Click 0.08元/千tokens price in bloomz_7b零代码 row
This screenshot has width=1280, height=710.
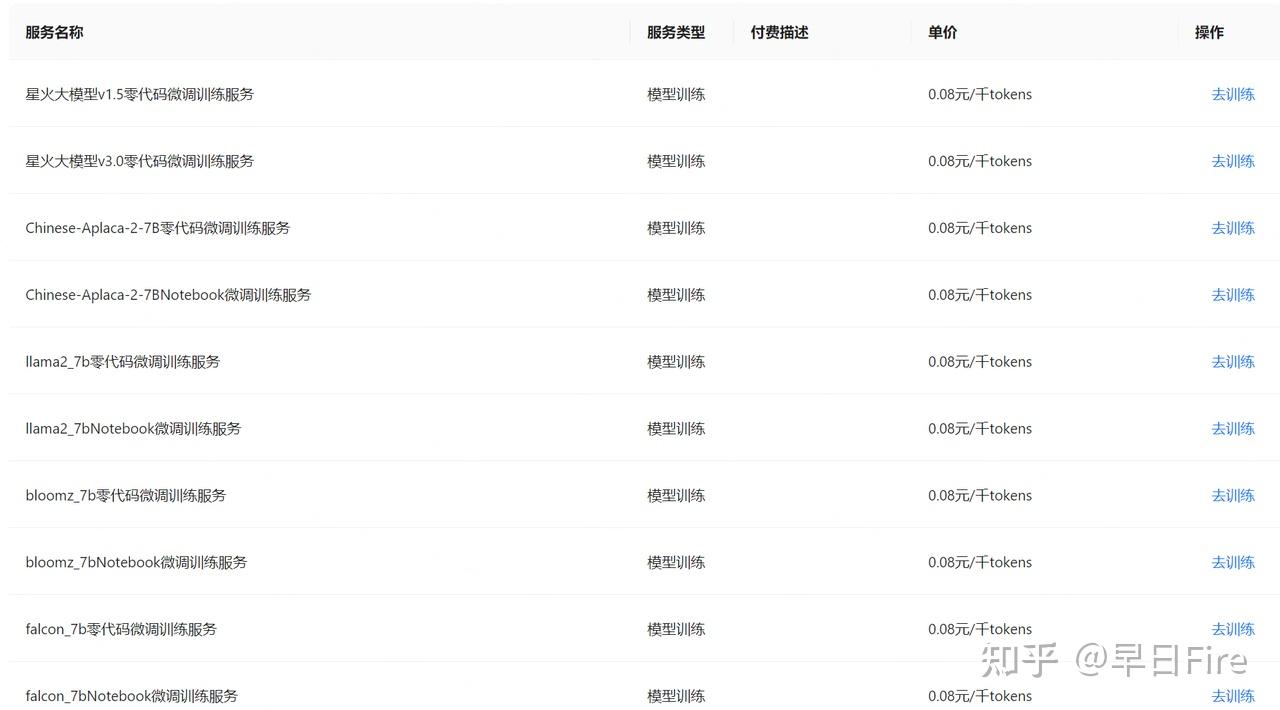pos(980,496)
